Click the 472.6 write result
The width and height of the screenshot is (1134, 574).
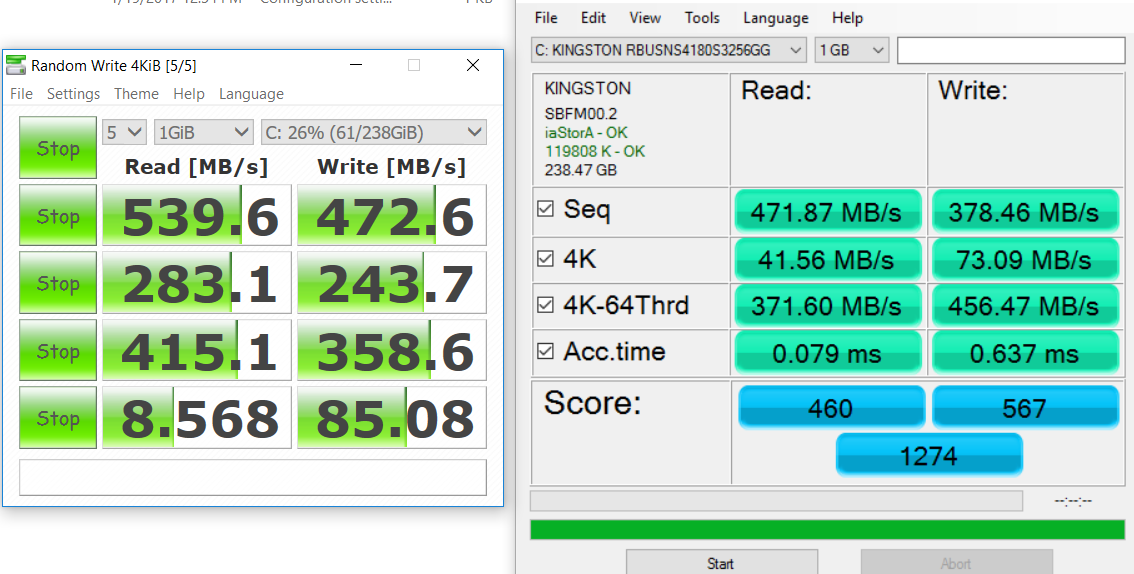coord(392,215)
